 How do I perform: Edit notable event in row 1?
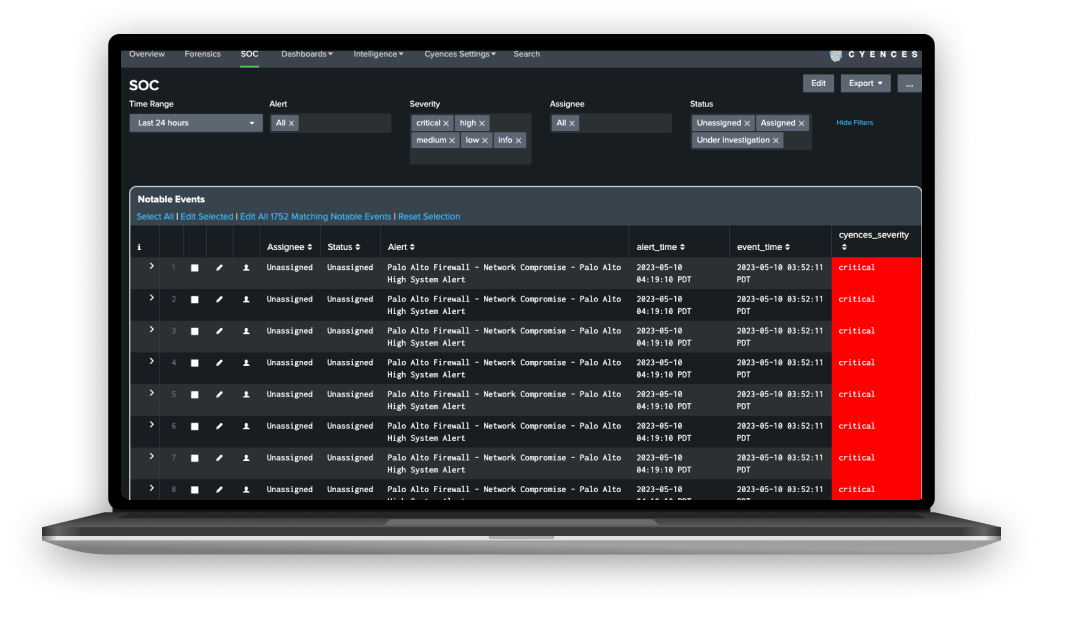click(219, 268)
